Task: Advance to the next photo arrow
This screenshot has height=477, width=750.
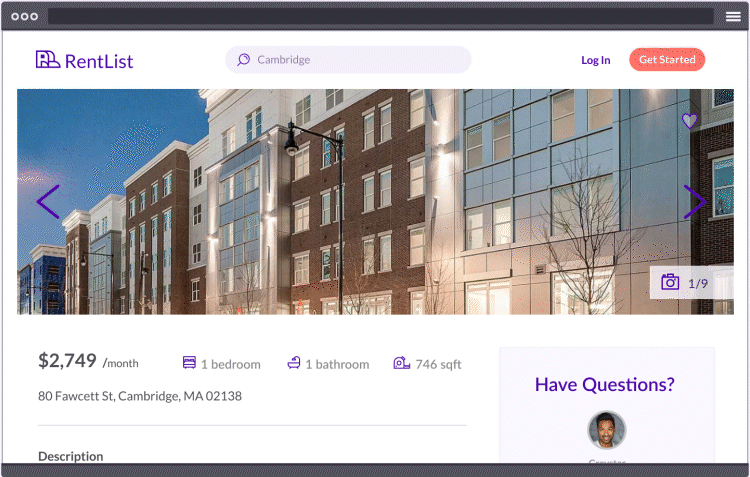Action: click(695, 202)
